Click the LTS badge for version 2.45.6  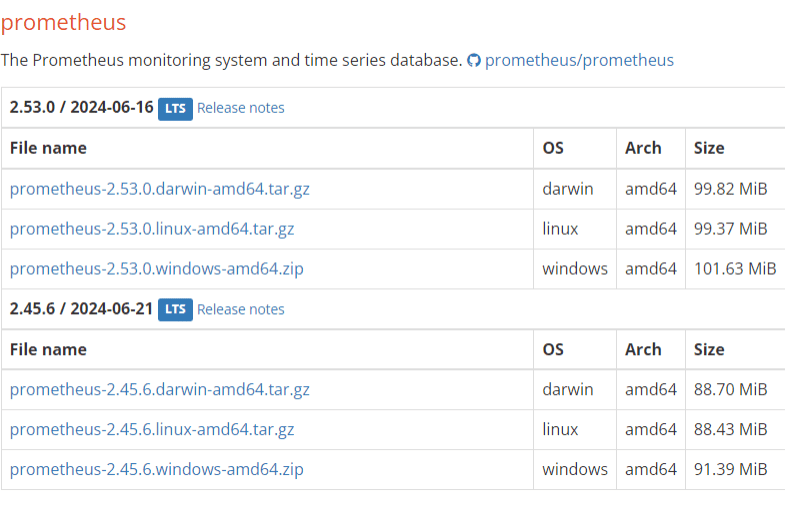[175, 309]
